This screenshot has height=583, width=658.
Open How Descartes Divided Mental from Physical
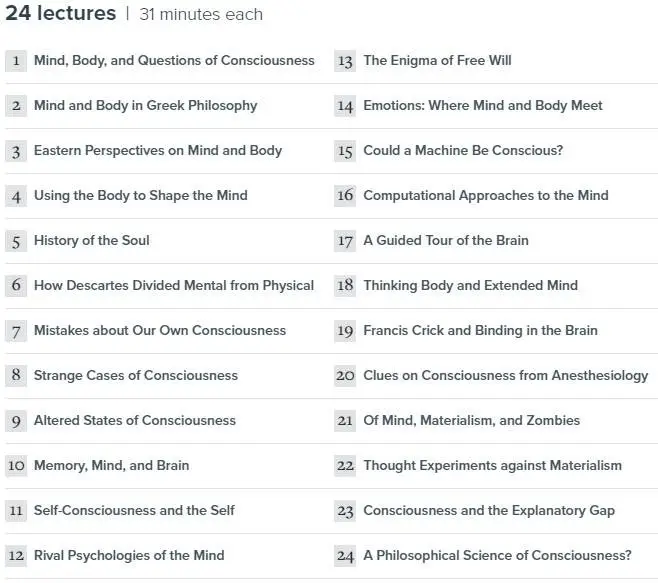174,285
